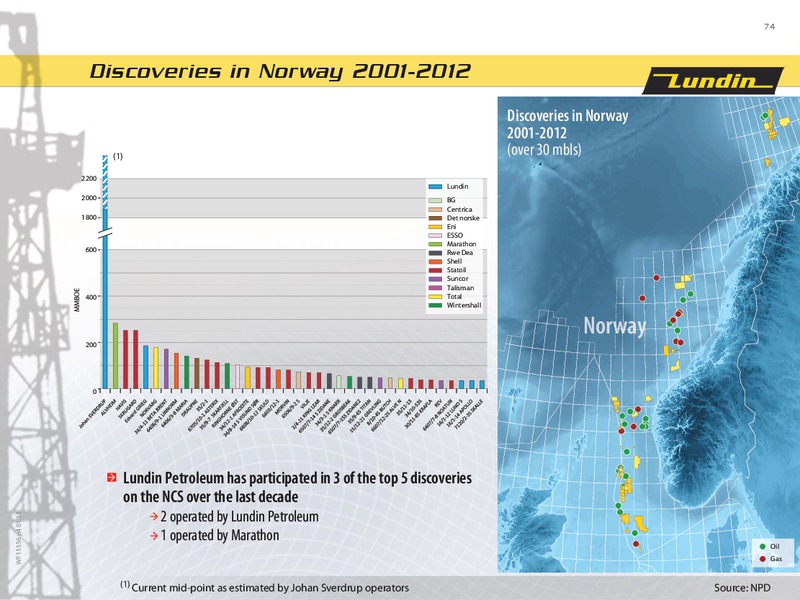Click the 'Norway' map label

[x=615, y=326]
